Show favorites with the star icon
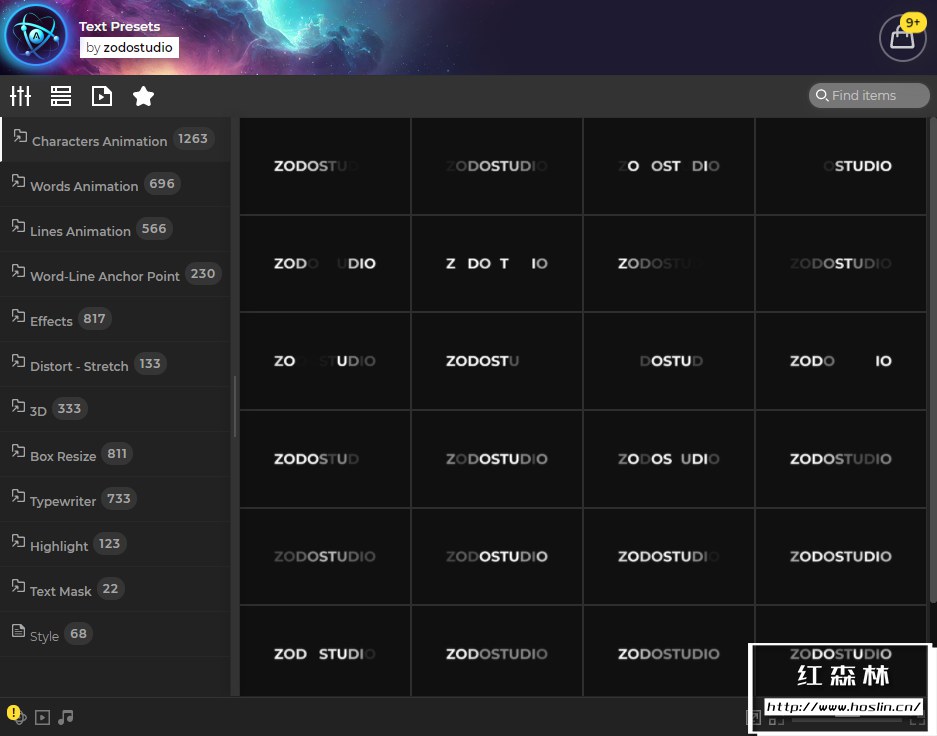This screenshot has width=937, height=736. tap(143, 96)
